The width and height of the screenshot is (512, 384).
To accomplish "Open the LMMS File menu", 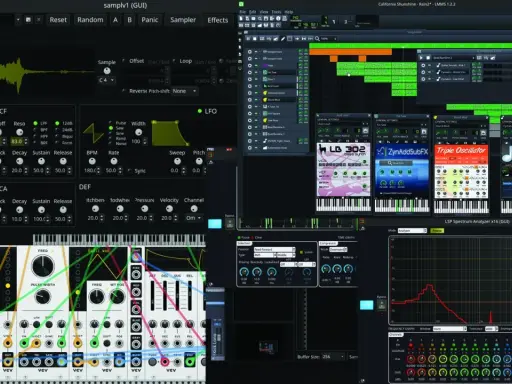I will click(x=242, y=12).
